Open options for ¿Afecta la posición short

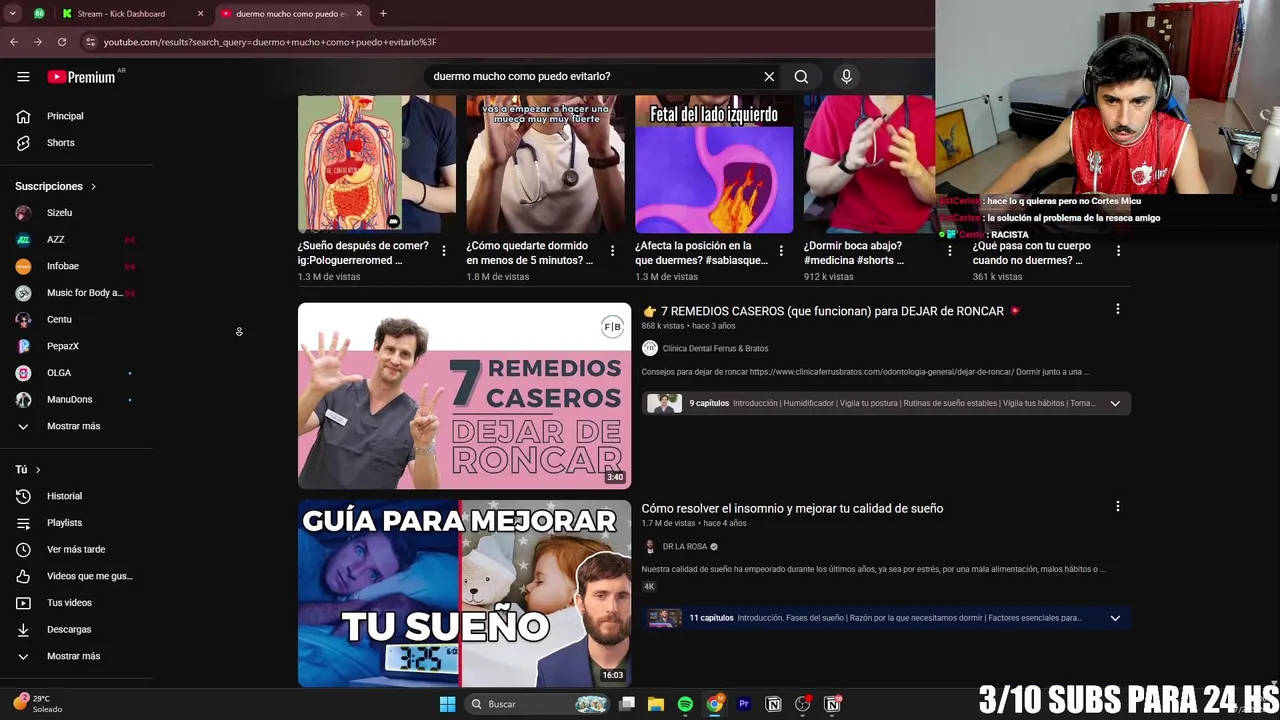[782, 251]
